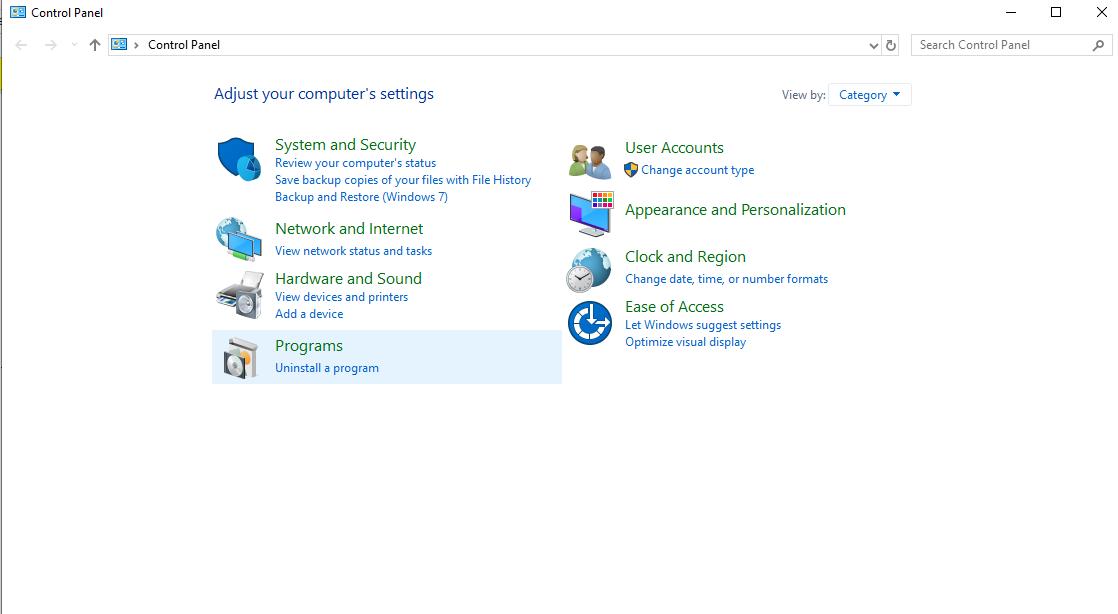Open the "View by" Category dropdown
The image size is (1118, 614).
(869, 94)
